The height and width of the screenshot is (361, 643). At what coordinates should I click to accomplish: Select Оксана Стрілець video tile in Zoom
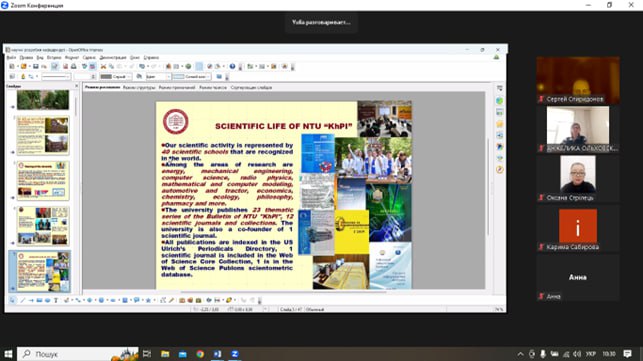(578, 179)
